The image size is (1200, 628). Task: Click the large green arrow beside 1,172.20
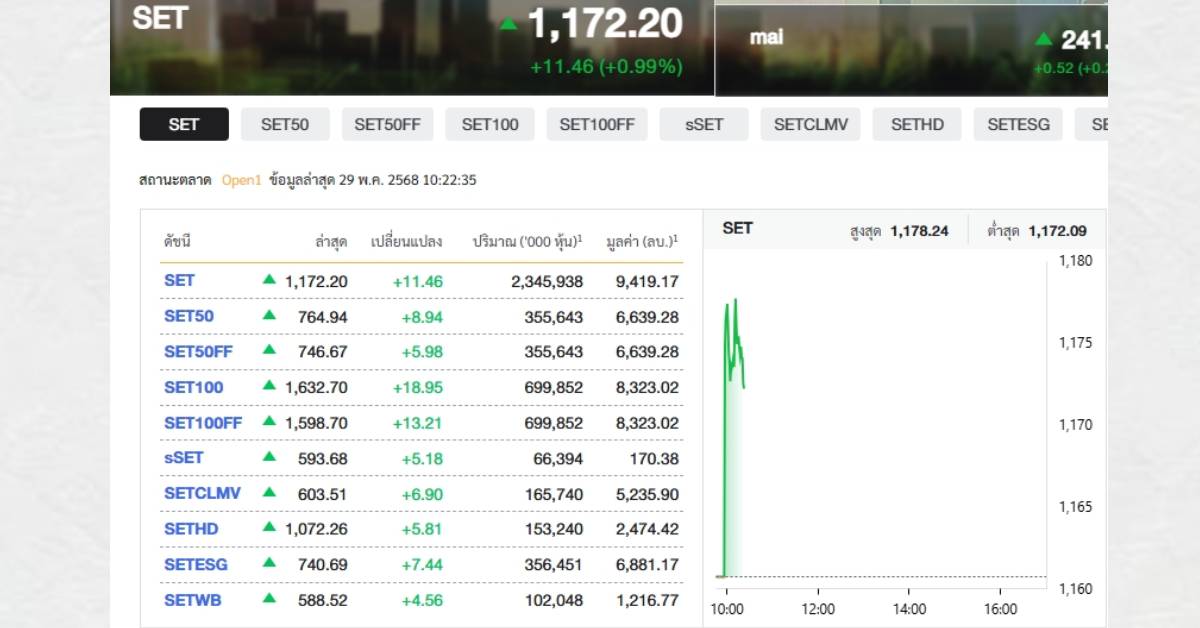509,24
